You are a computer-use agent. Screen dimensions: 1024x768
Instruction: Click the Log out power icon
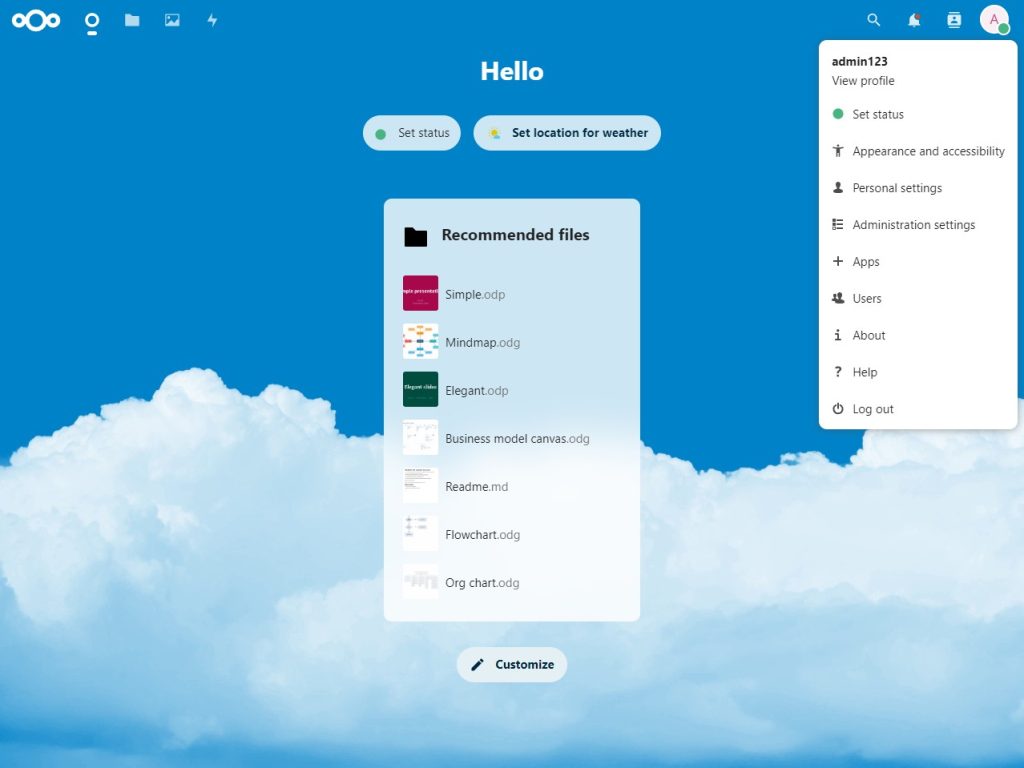click(x=838, y=409)
